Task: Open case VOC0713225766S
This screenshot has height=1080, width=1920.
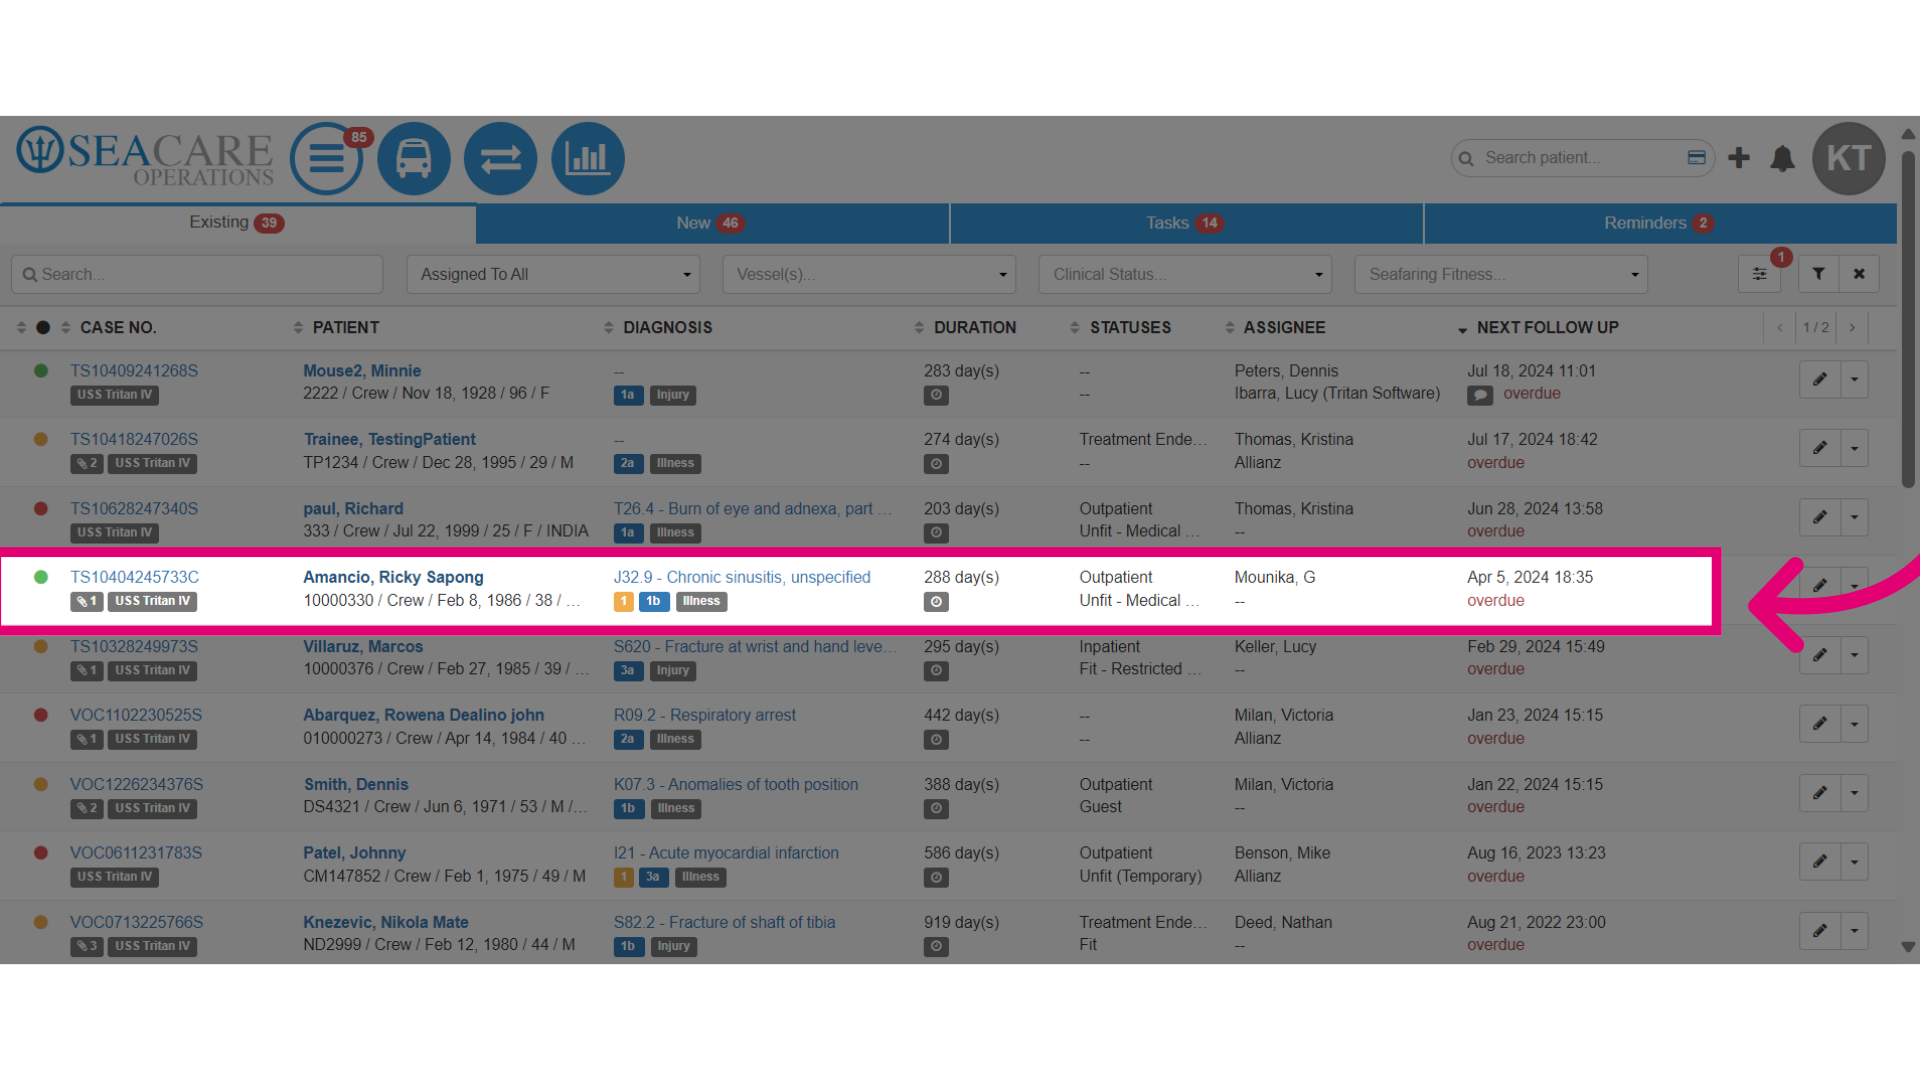Action: 136,922
